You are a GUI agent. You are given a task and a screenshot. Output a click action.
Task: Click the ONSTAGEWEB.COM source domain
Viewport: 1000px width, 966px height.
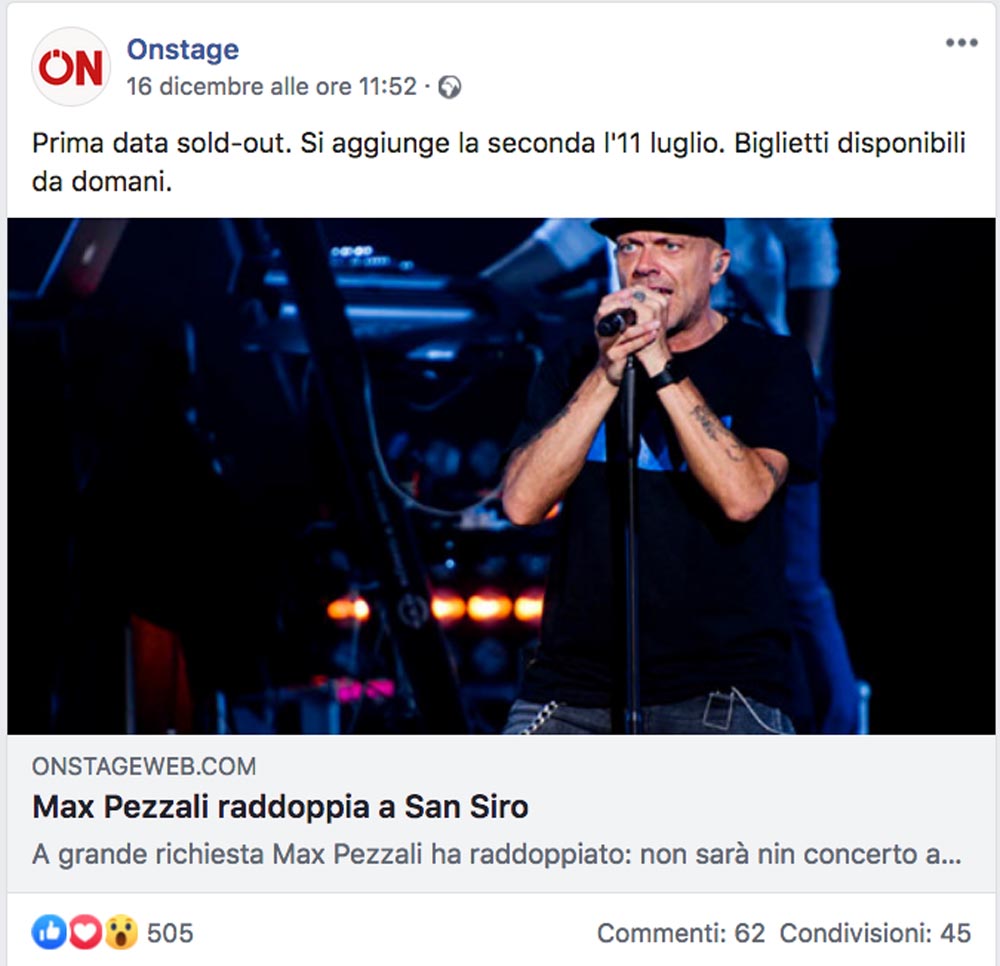pos(144,766)
